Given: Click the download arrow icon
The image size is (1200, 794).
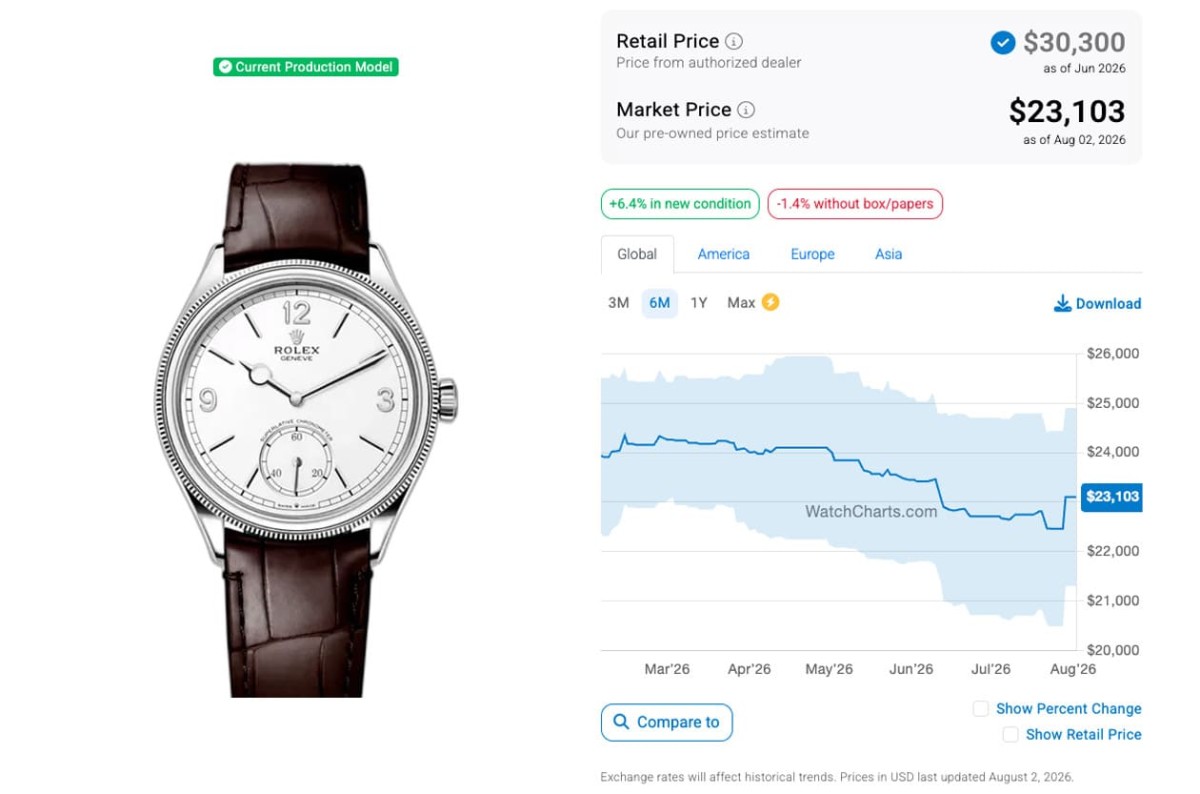Looking at the screenshot, I should tap(1062, 303).
